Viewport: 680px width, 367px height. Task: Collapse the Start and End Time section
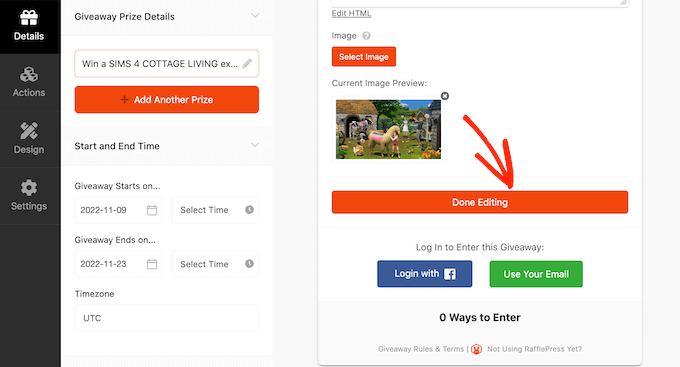tap(255, 145)
